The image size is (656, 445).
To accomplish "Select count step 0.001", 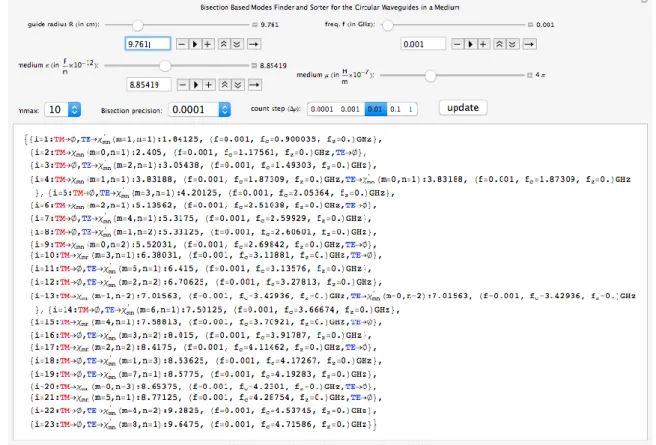I will pos(350,109).
